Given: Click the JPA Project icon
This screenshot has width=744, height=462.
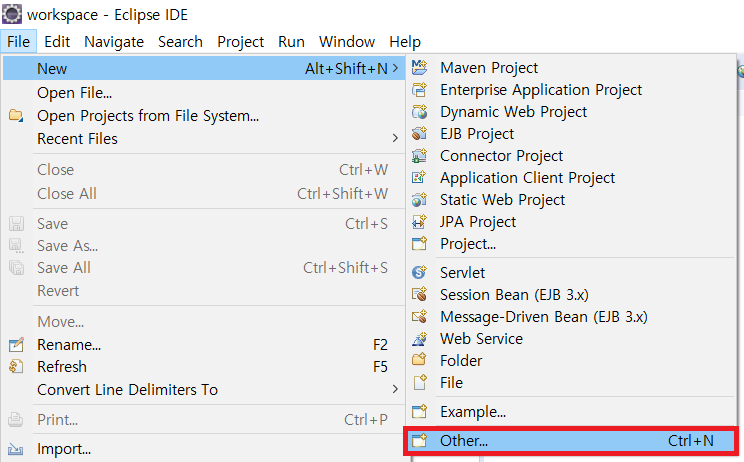Looking at the screenshot, I should pyautogui.click(x=419, y=222).
